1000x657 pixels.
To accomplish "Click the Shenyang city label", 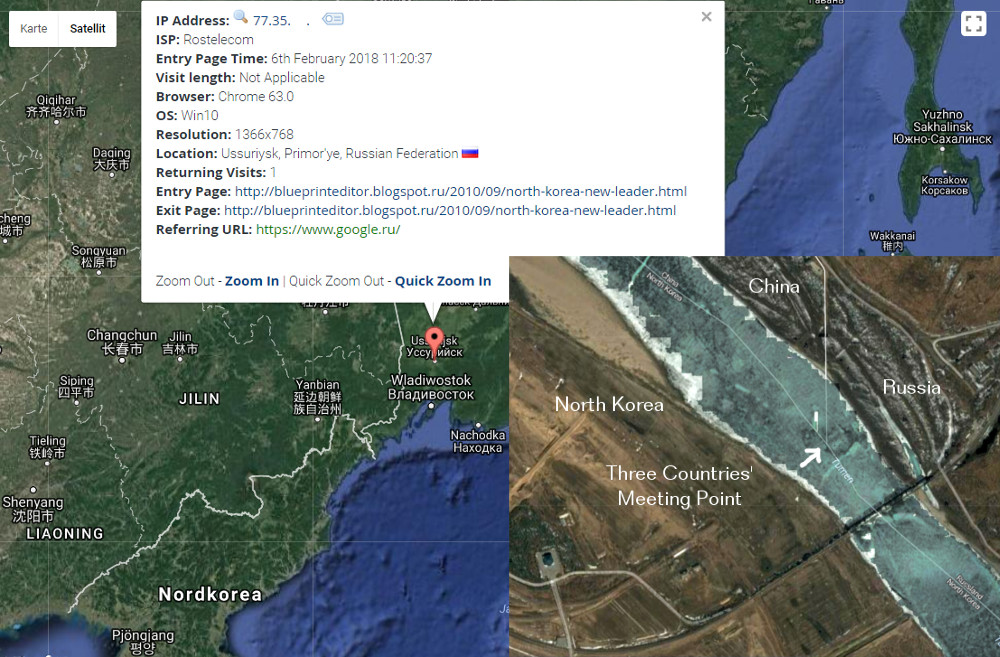I will 33,509.
